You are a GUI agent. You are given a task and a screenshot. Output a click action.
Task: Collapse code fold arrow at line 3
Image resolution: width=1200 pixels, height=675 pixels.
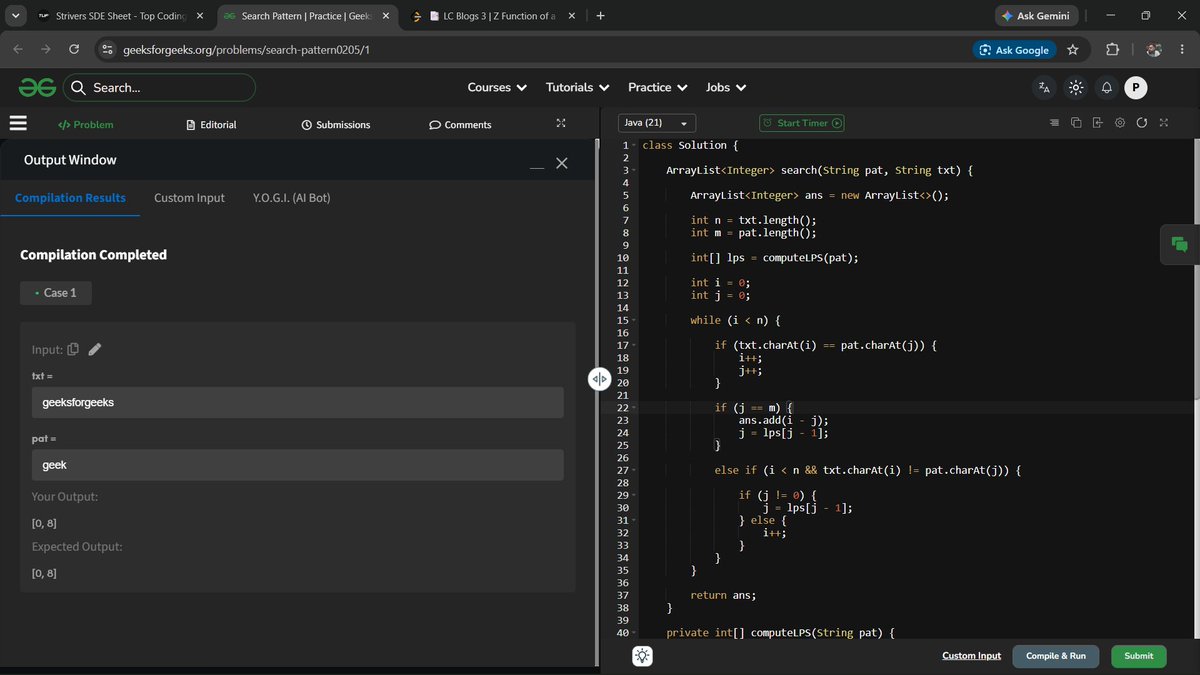point(634,171)
